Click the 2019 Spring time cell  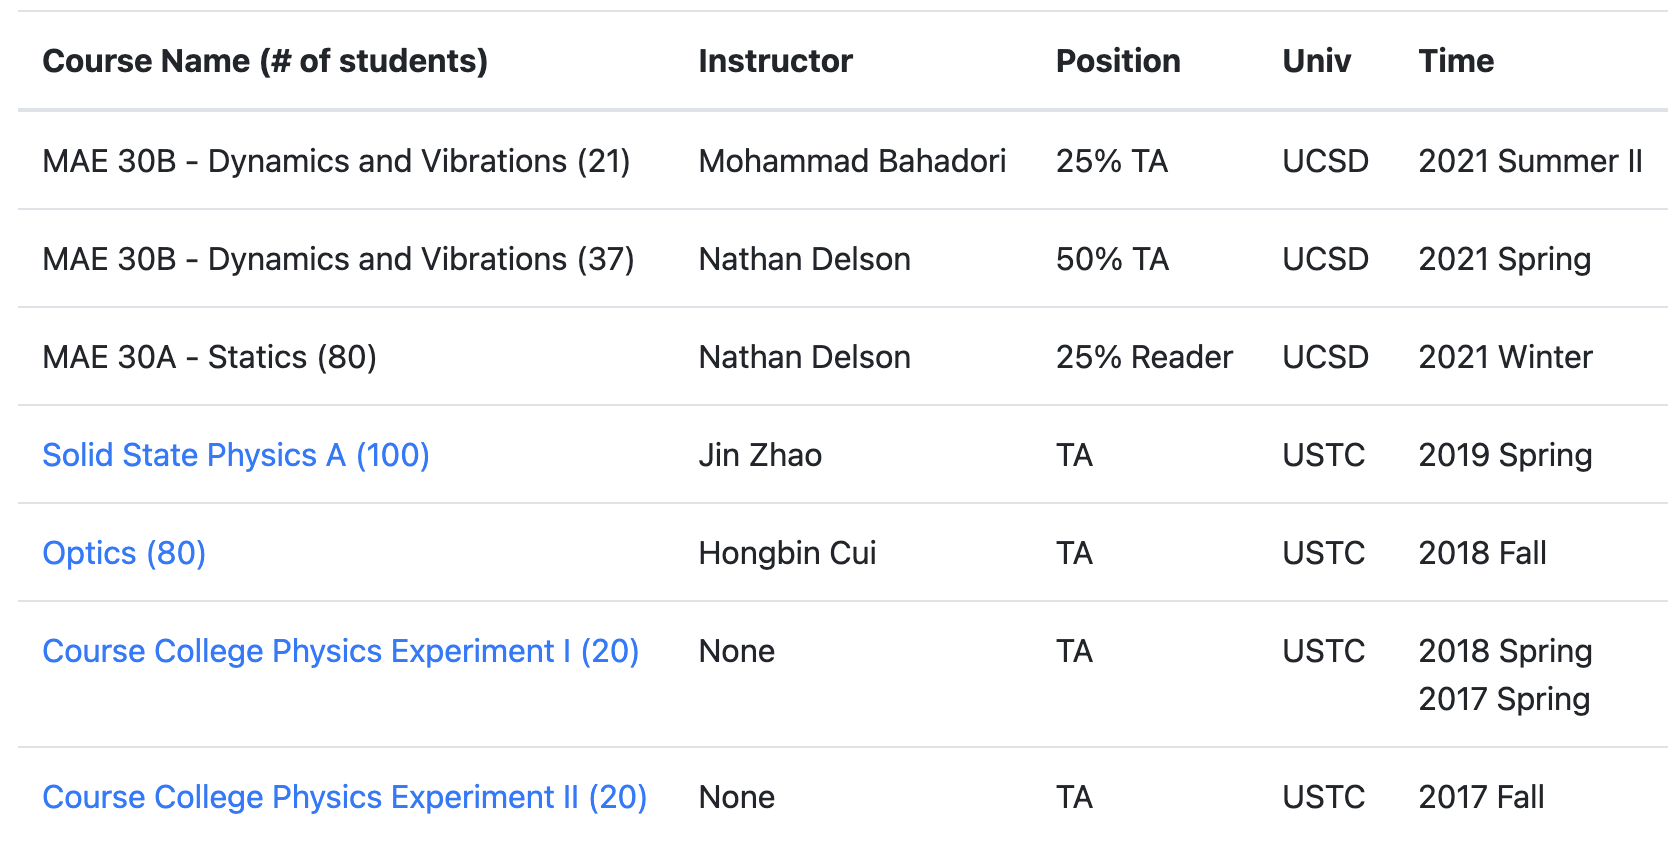[x=1505, y=455]
